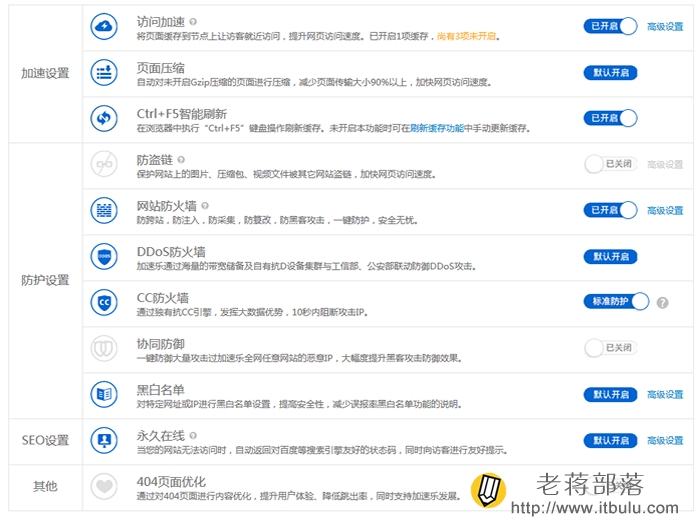Click the 访问加速 cloud icon

pos(104,26)
